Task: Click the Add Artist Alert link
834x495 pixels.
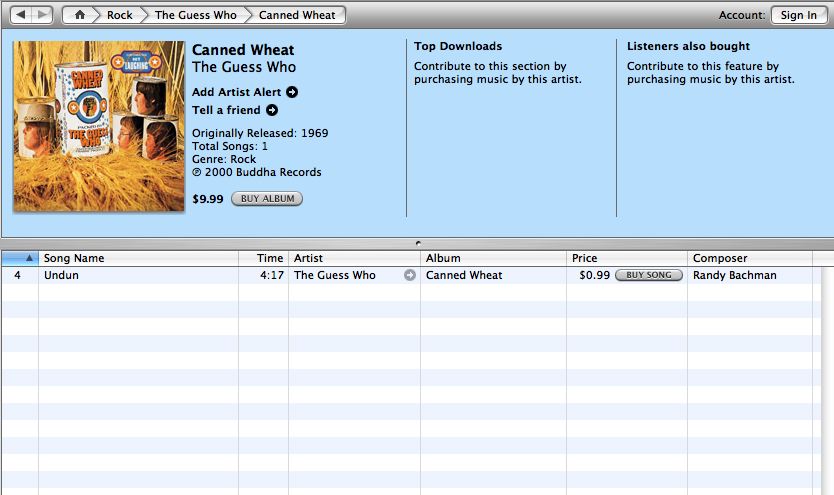Action: point(237,92)
